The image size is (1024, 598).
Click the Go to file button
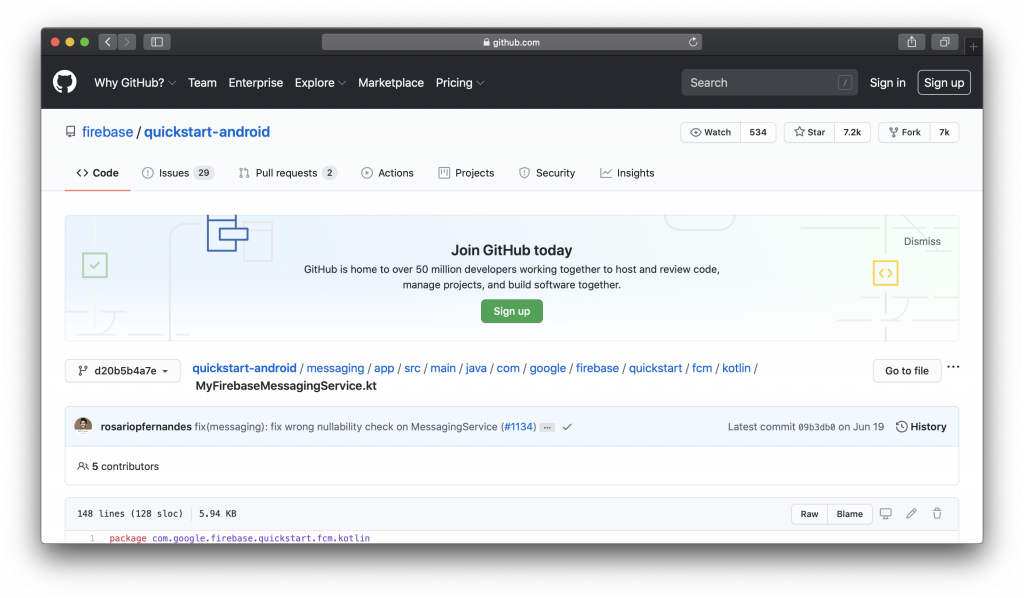click(906, 371)
